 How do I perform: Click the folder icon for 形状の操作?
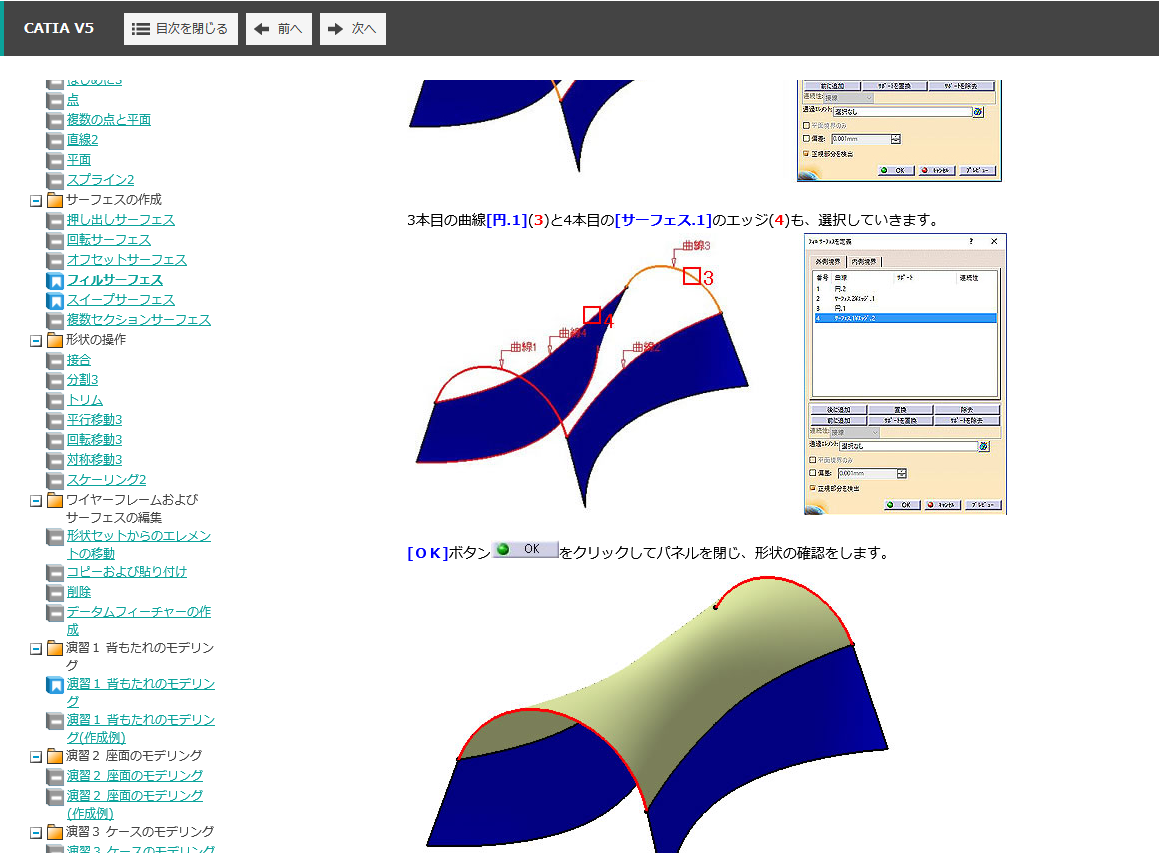pyautogui.click(x=55, y=340)
